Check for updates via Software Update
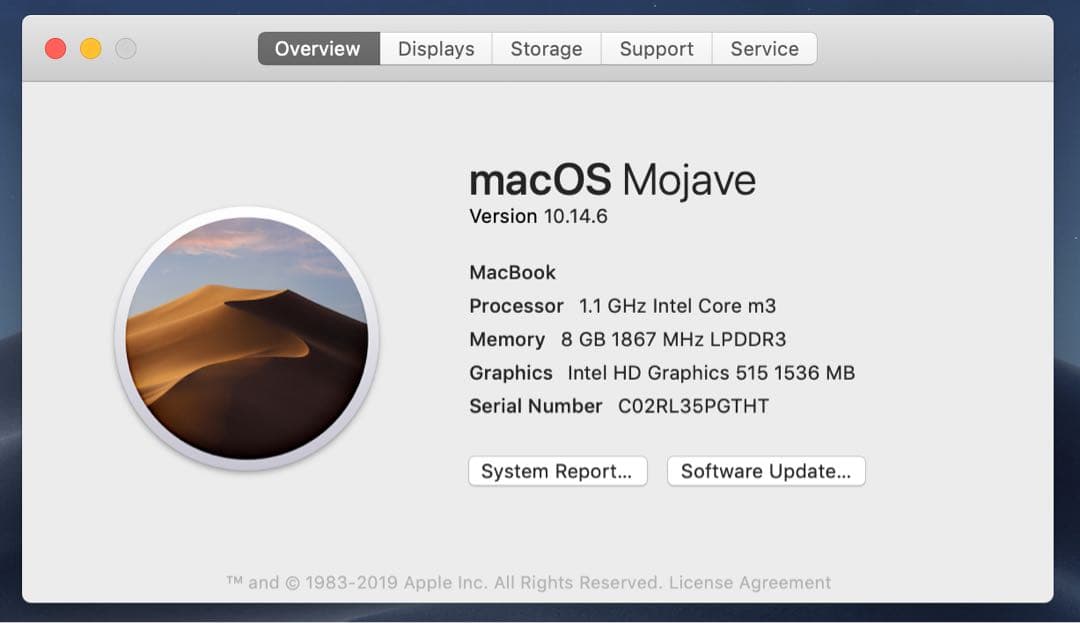 766,470
